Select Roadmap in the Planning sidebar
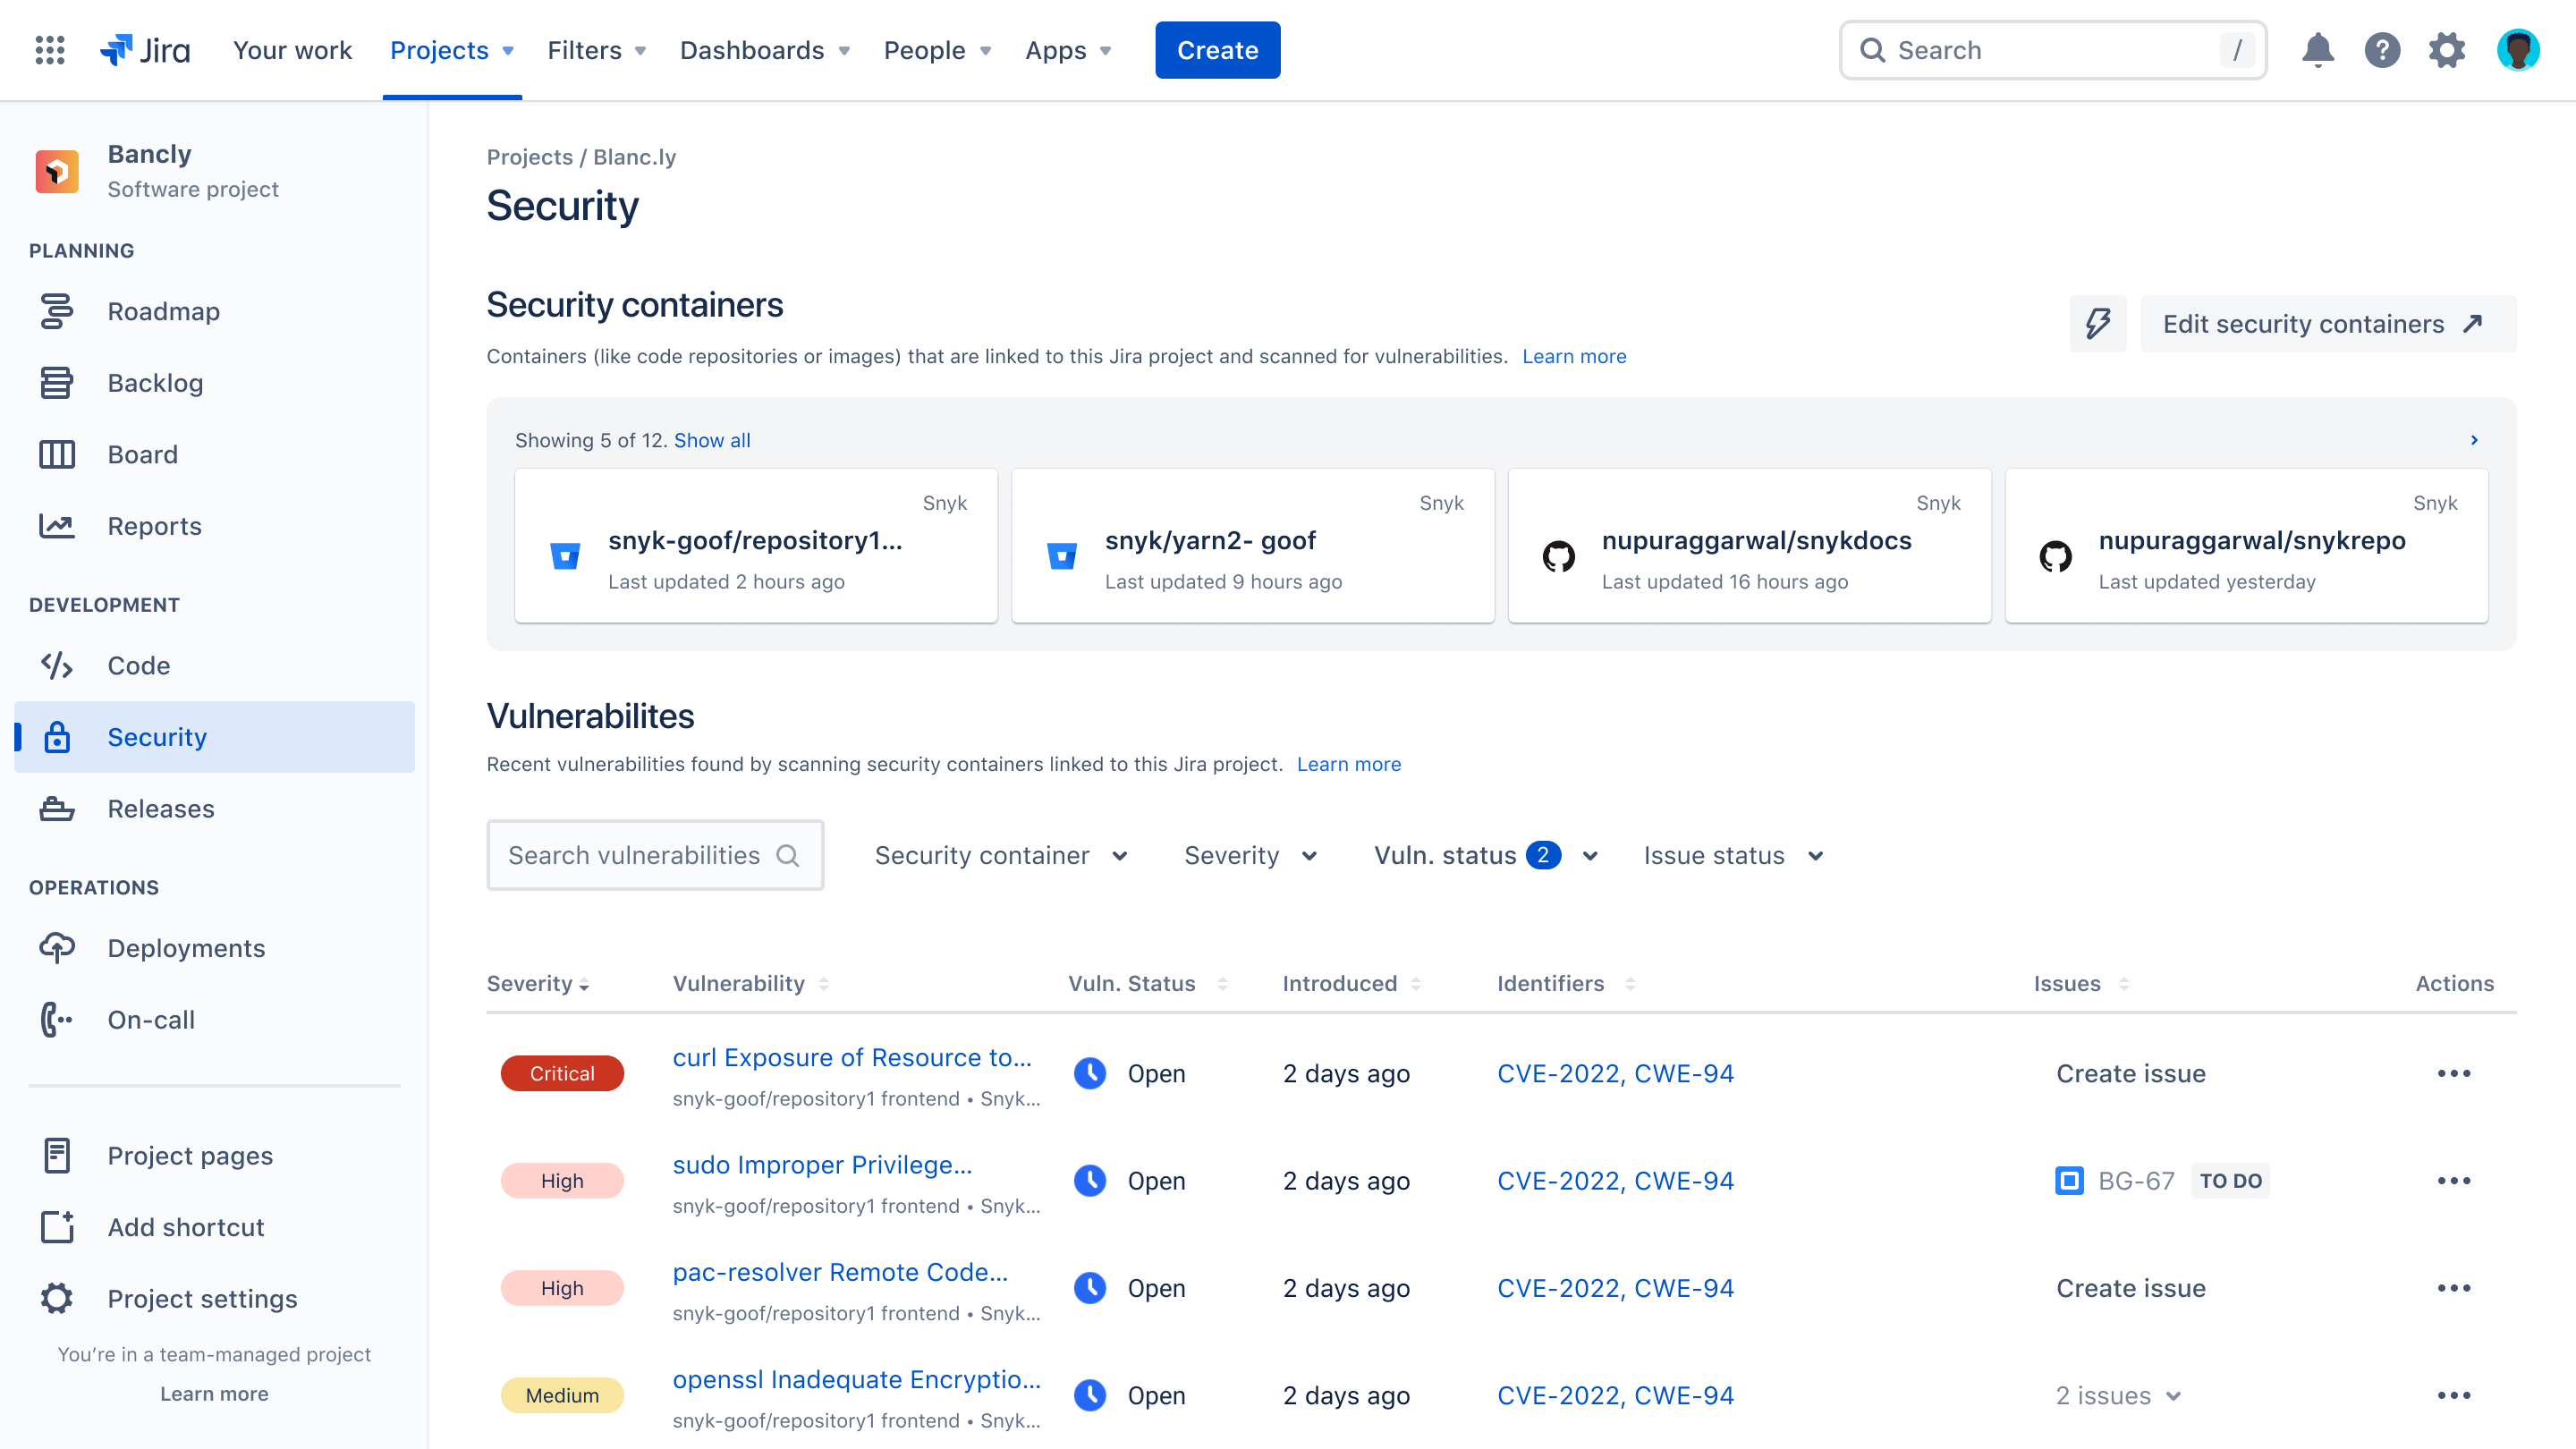 point(163,311)
